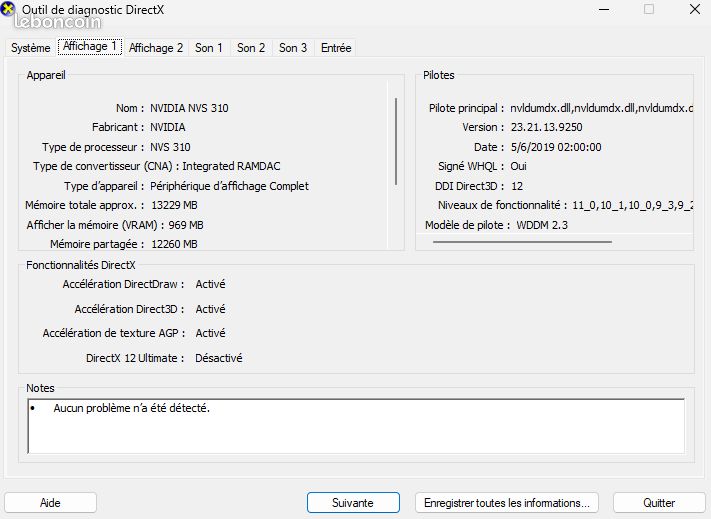
Task: Click the shared memory value 12260 MB
Action: coord(174,244)
